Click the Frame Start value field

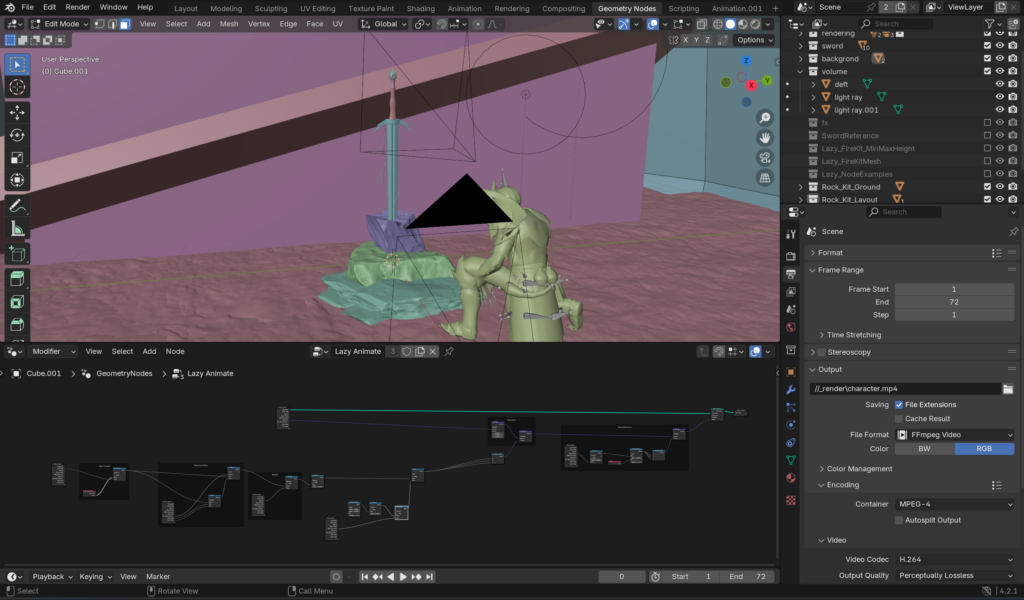tap(954, 289)
